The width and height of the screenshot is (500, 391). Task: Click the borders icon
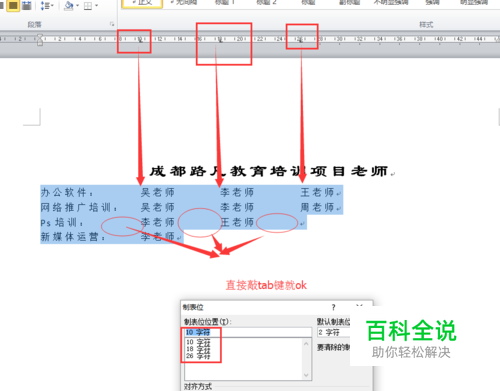point(88,5)
